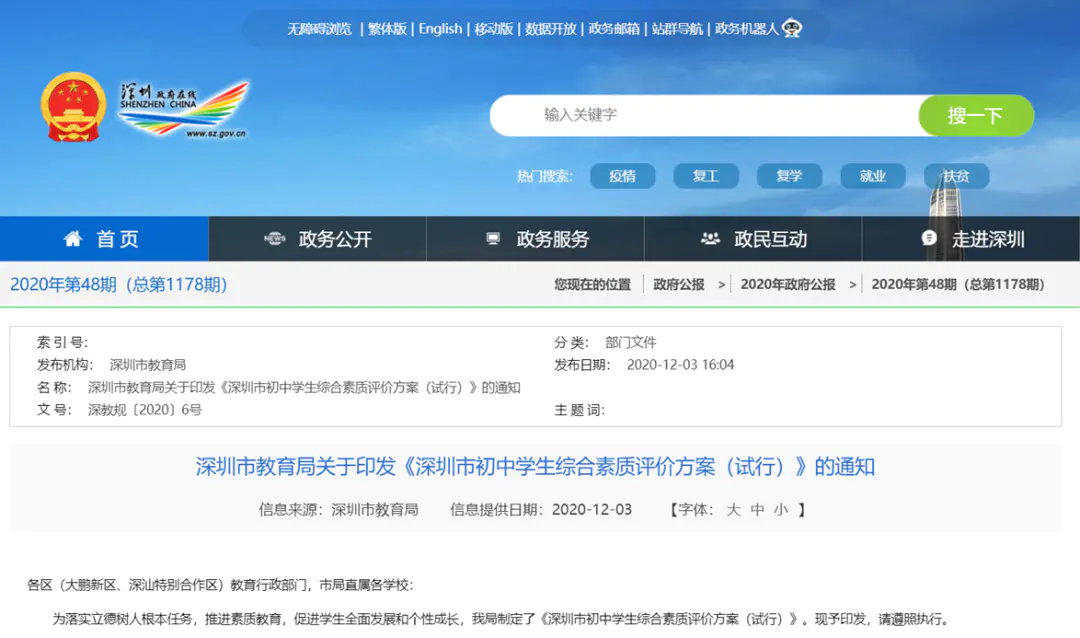Screen dimensions: 1080x638
Task: Open the 政务机器人 link
Action: click(747, 29)
